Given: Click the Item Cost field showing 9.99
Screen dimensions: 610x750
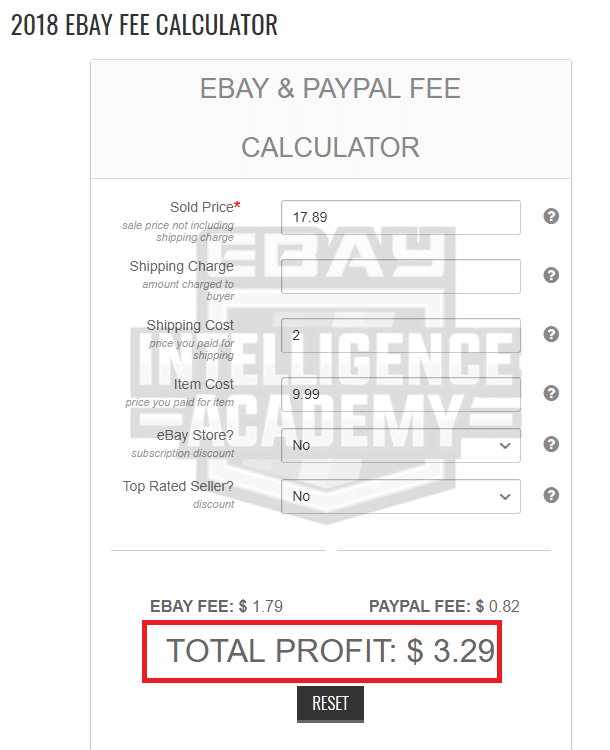Looking at the screenshot, I should (x=401, y=395).
